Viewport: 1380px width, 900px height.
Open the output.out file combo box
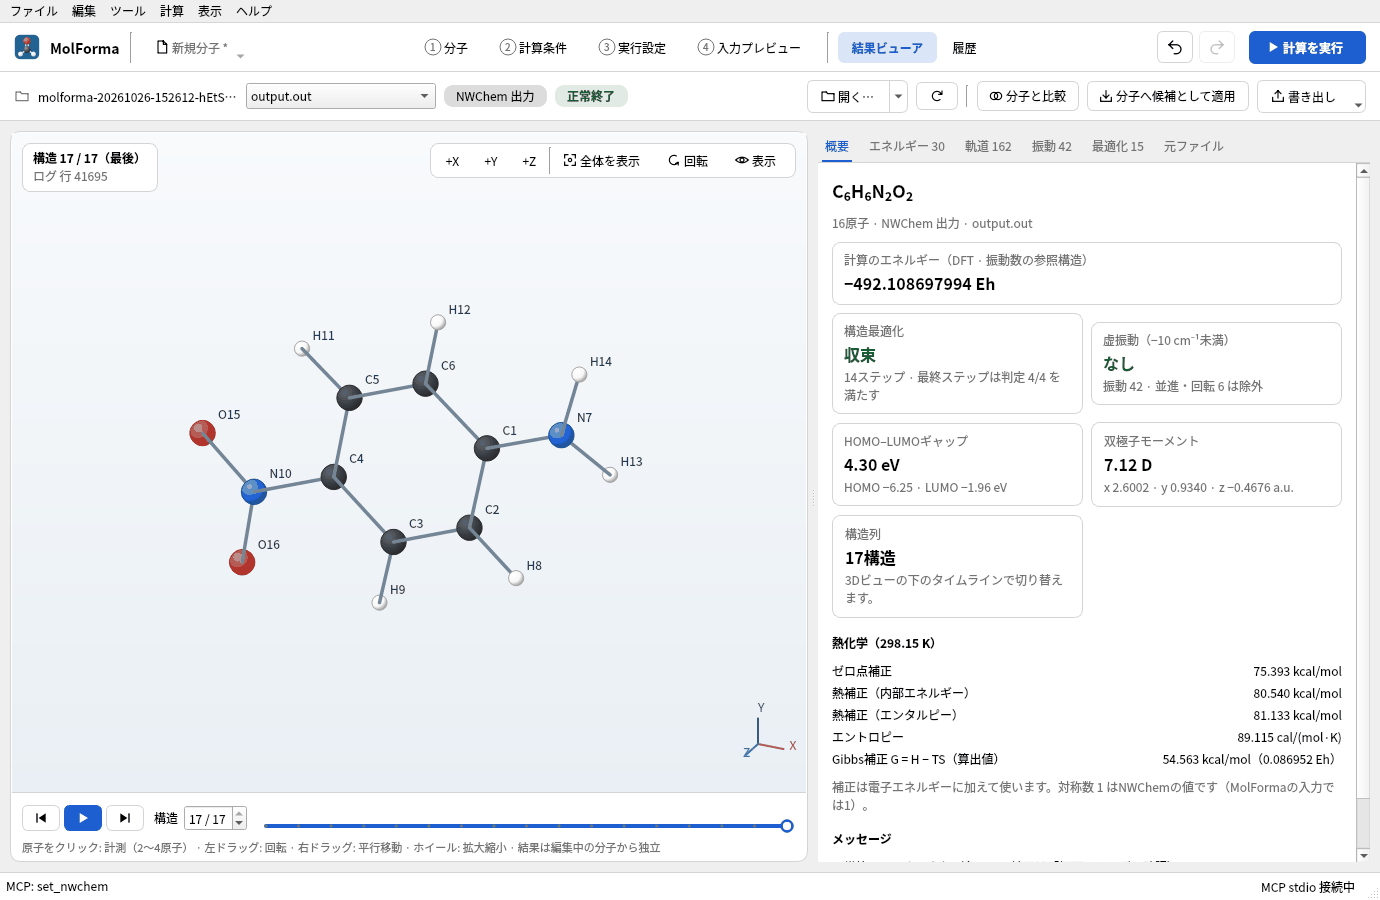[x=341, y=96]
